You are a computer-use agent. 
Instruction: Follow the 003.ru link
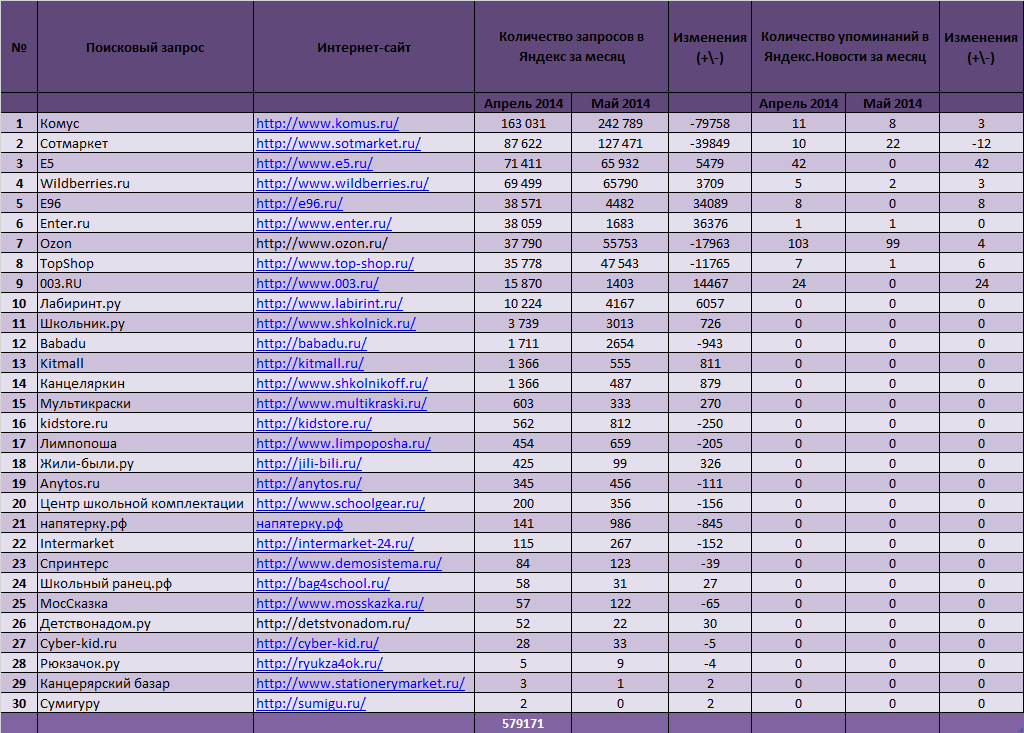(x=317, y=284)
